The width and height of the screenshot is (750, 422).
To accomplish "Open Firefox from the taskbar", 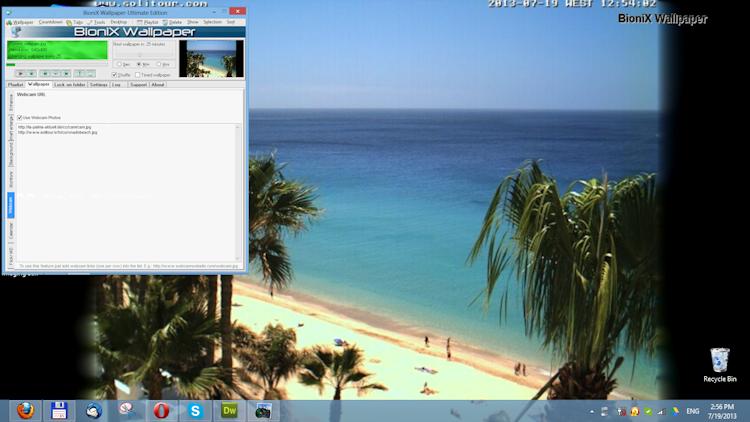I will point(25,411).
